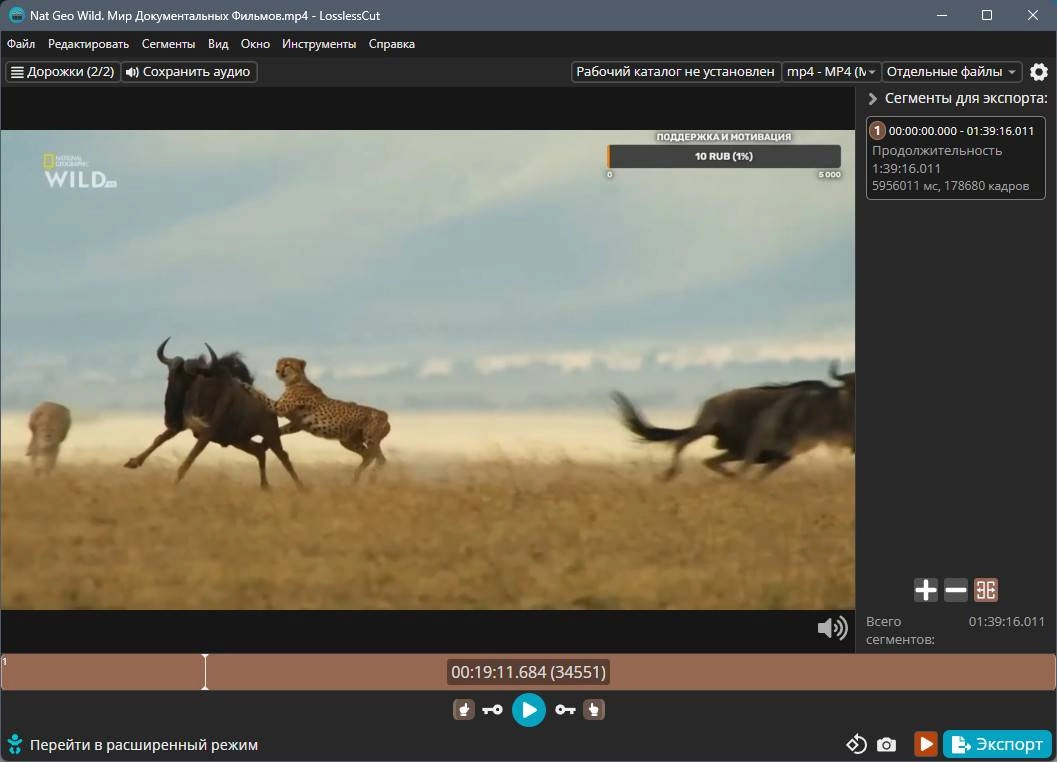Jump to previous keyframe key icon

pyautogui.click(x=493, y=709)
